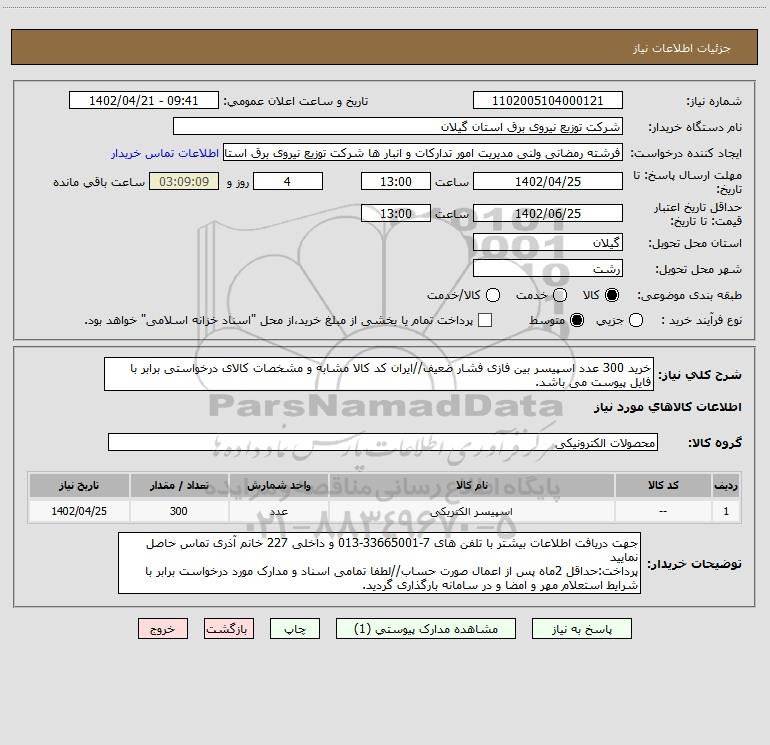The height and width of the screenshot is (745, 770).
Task: Click the تاریخ نیاز column header
Action: click(x=79, y=485)
